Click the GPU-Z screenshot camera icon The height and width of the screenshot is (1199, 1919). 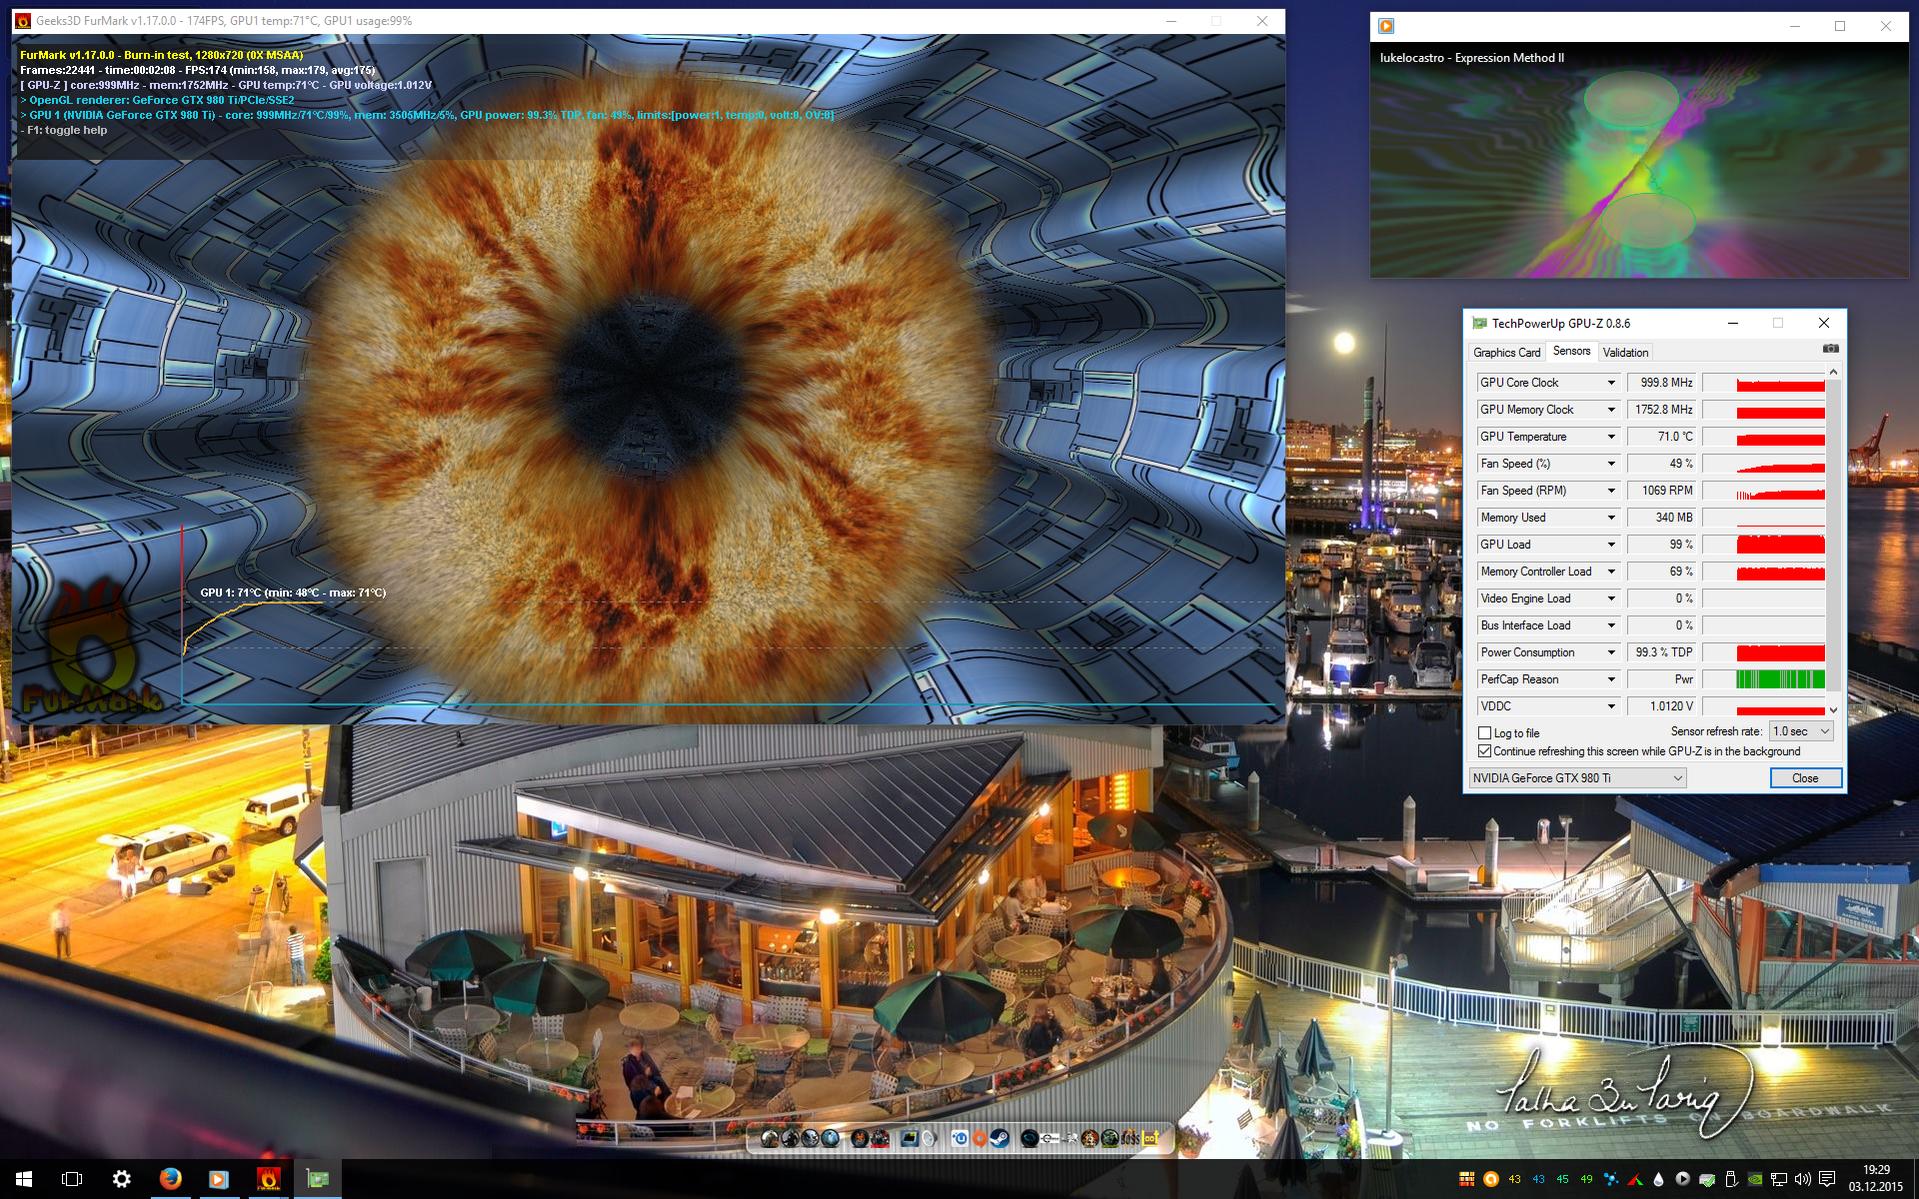(x=1830, y=349)
